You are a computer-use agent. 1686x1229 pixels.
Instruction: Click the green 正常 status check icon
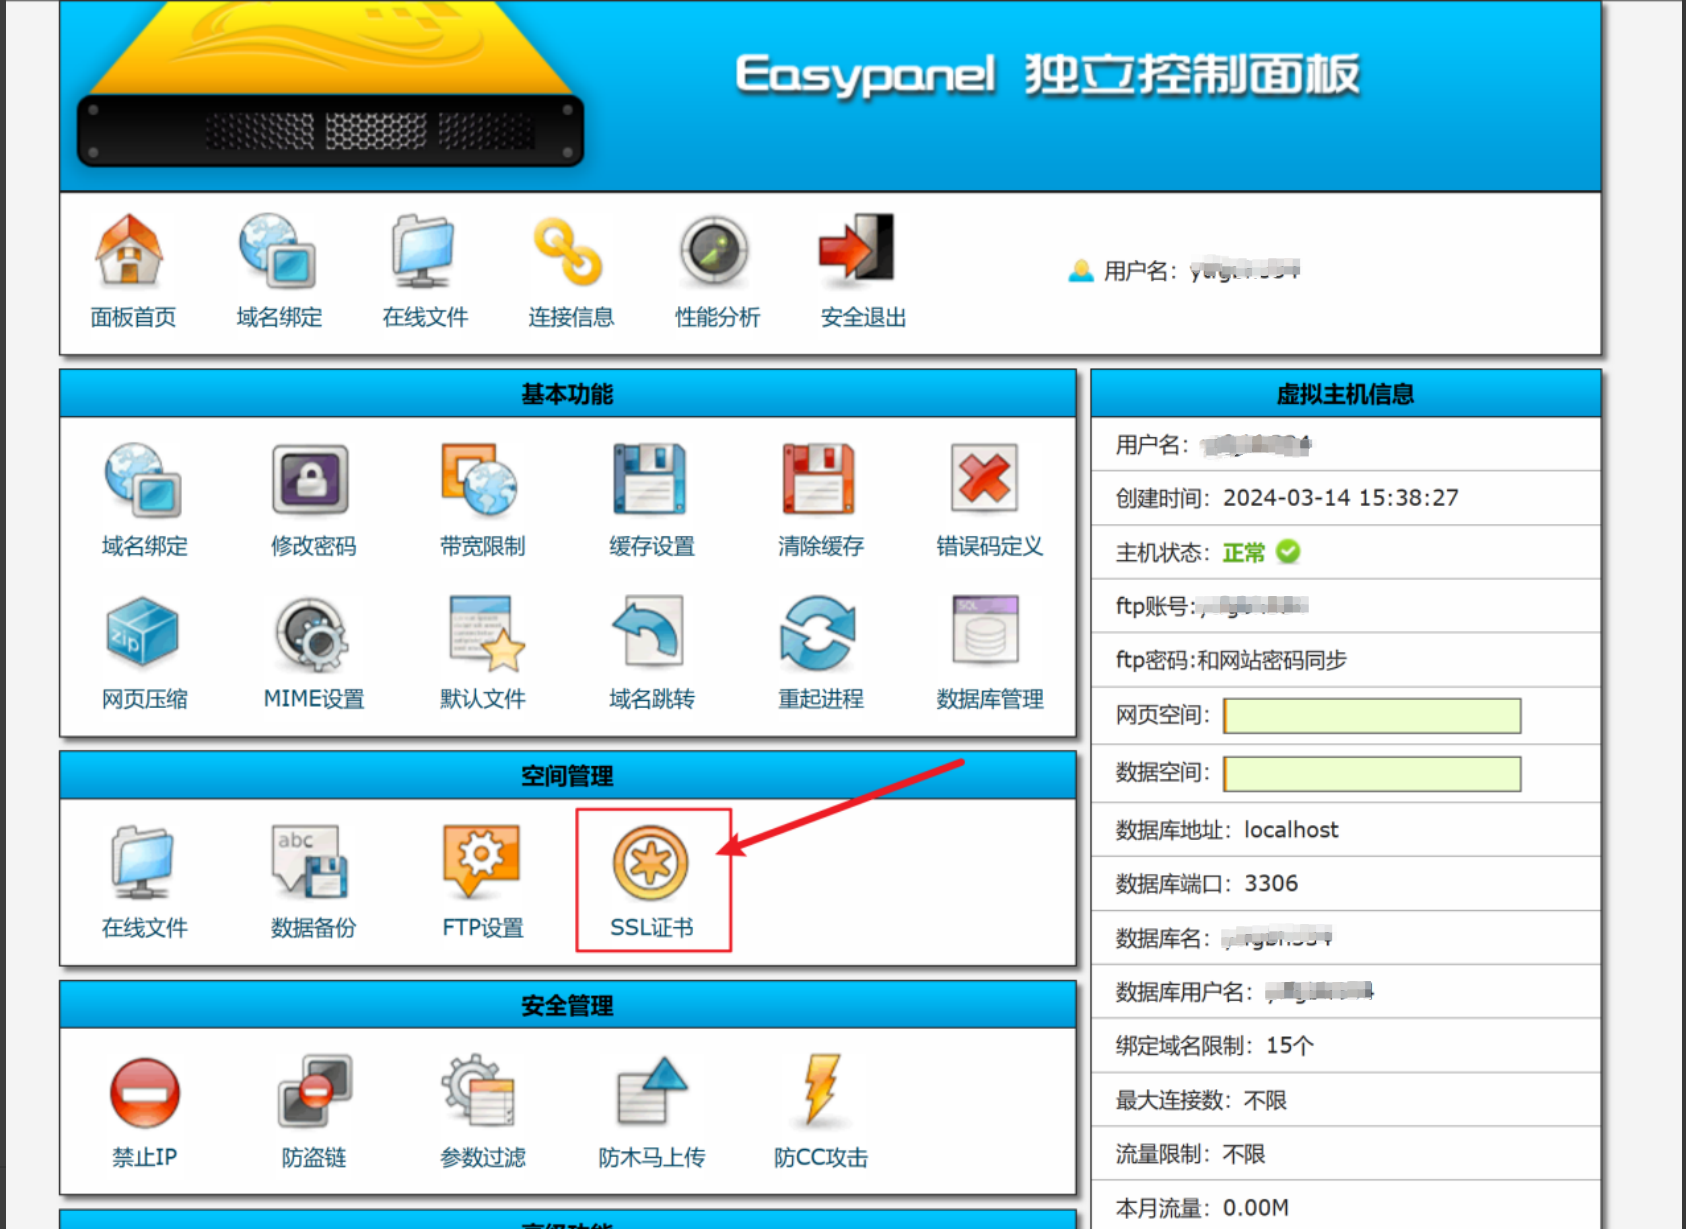(x=1288, y=552)
